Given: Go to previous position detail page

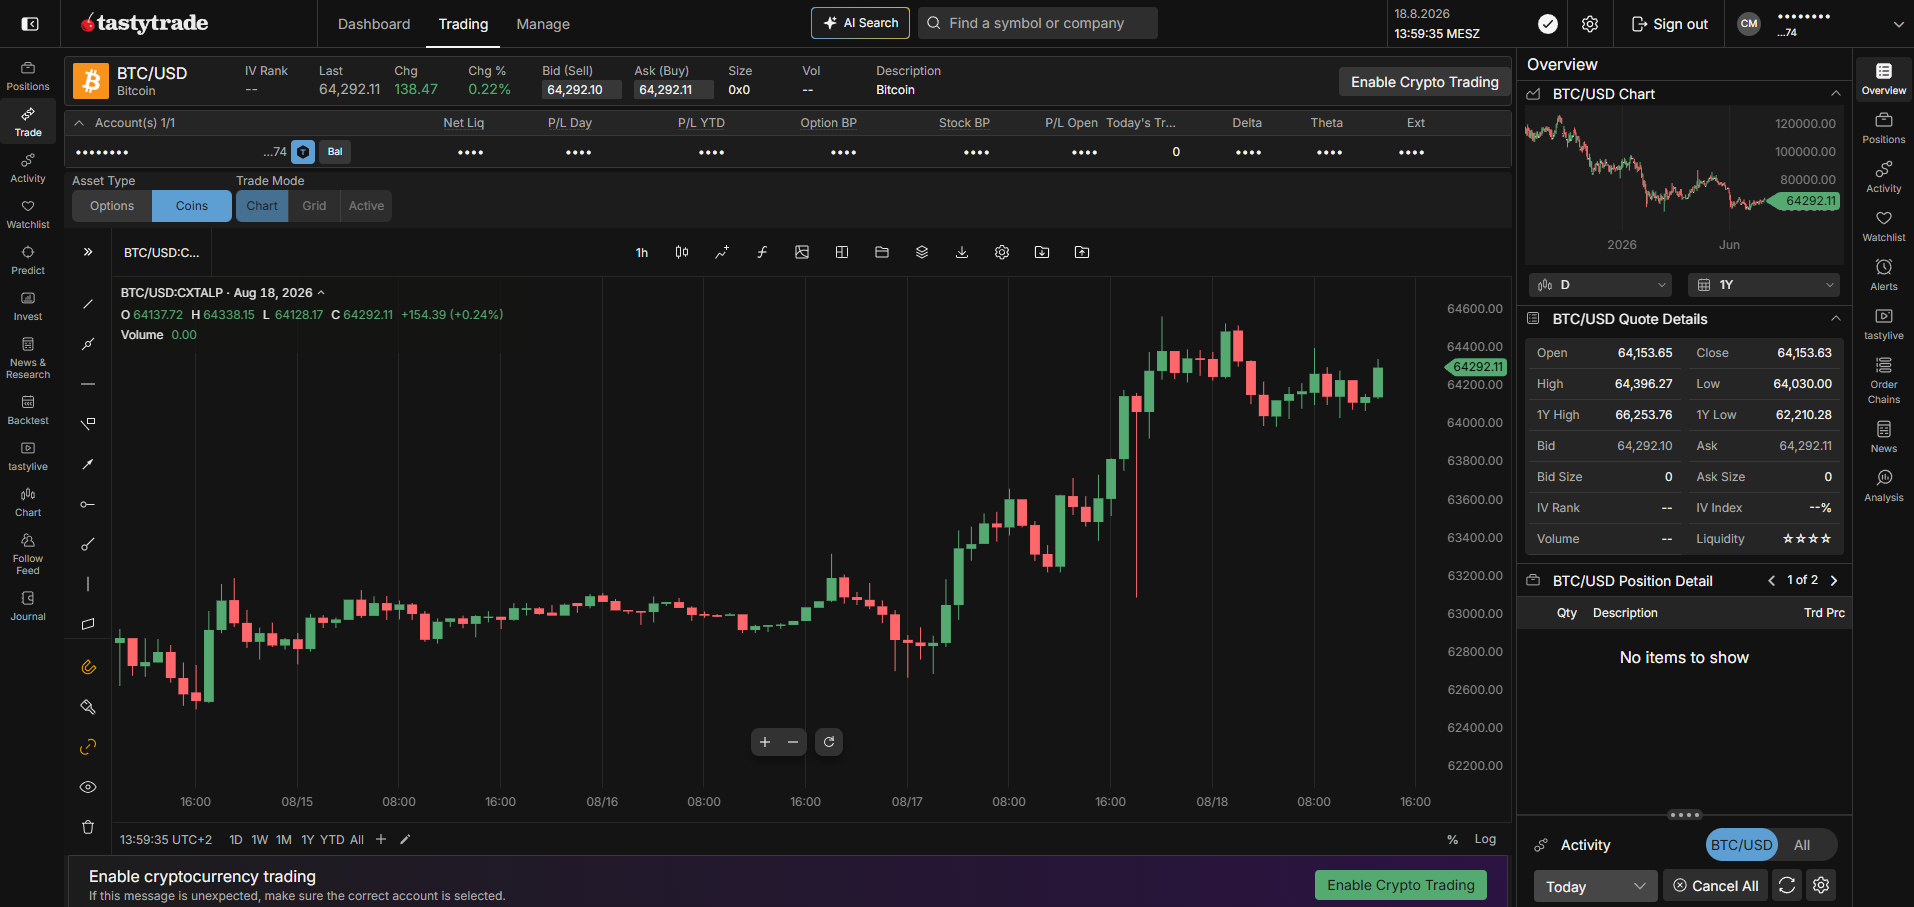Looking at the screenshot, I should [1772, 580].
